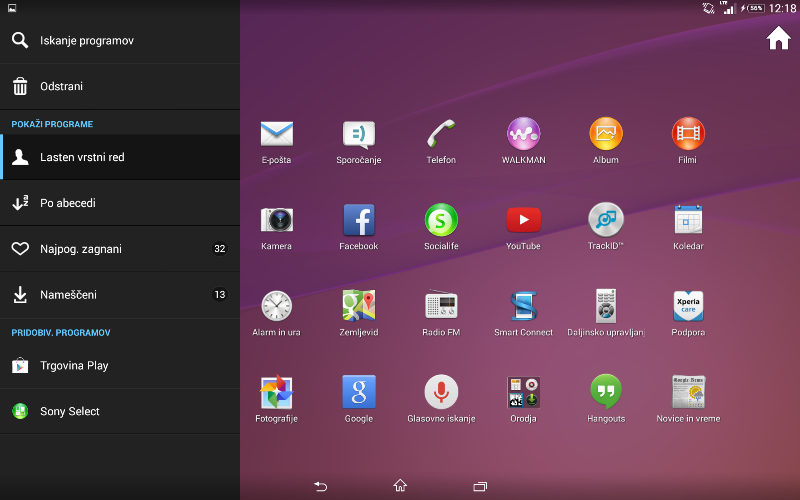Tap the white home icon at top right
Screen dimensions: 800x500
778,38
